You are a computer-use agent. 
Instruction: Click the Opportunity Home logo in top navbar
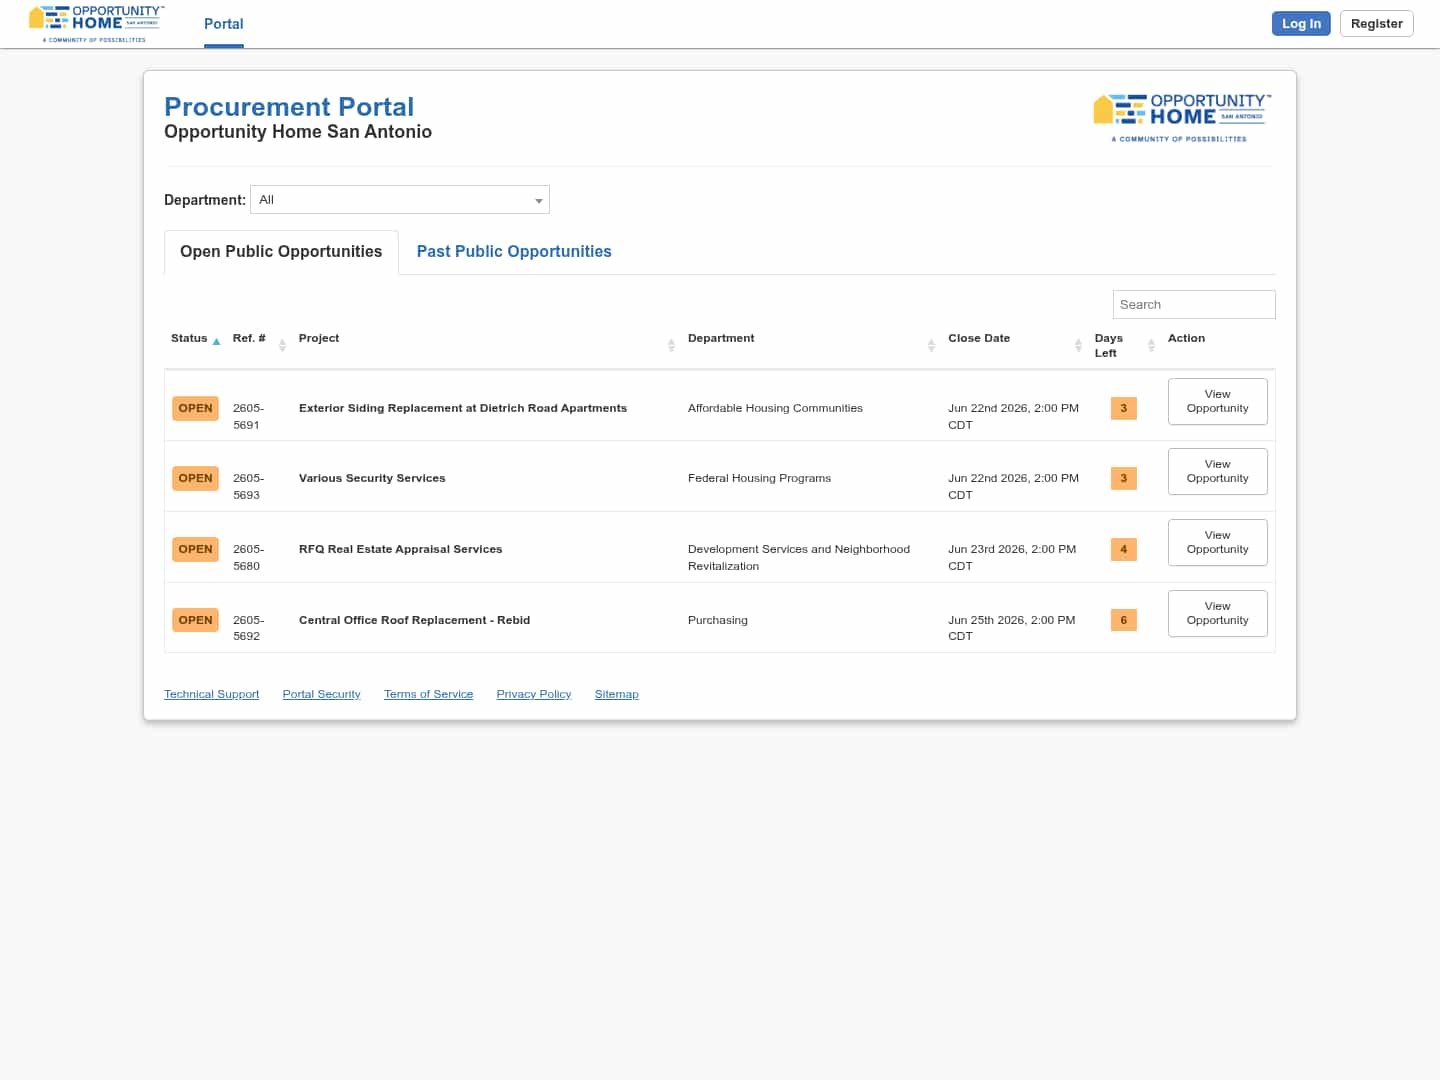point(97,24)
